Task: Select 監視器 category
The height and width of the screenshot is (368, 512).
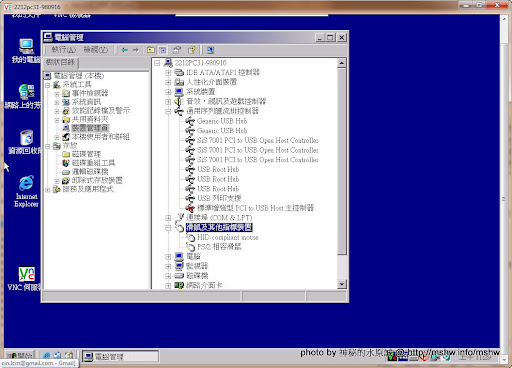Action: [x=197, y=266]
